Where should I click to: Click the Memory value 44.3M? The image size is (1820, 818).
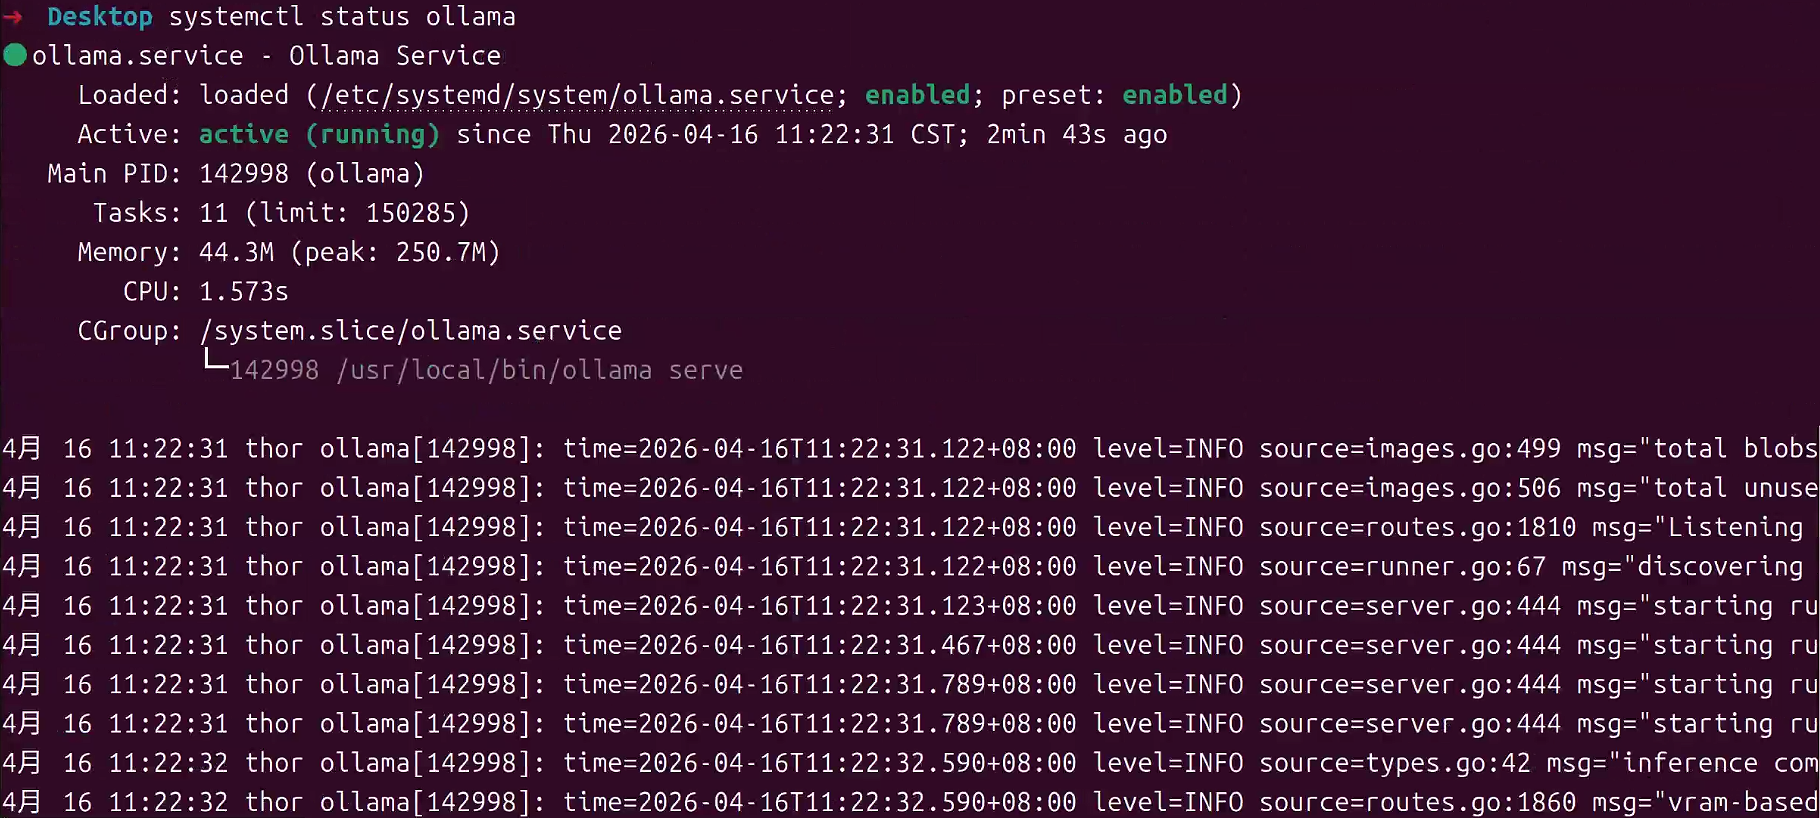236,252
